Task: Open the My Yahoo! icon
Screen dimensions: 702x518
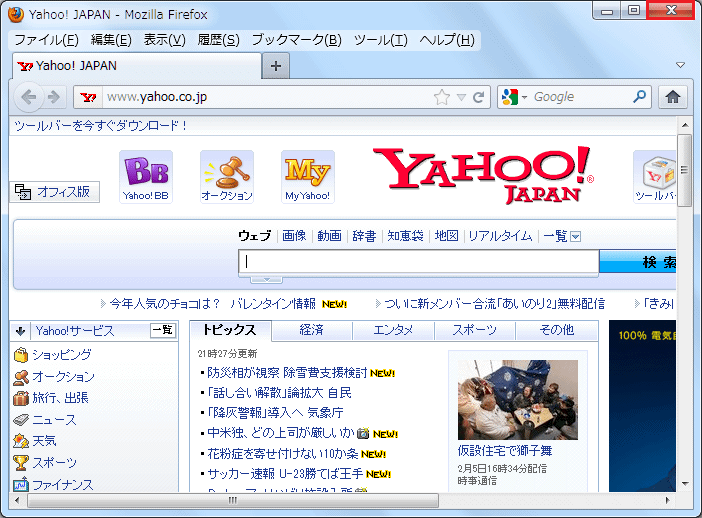Action: pyautogui.click(x=308, y=177)
